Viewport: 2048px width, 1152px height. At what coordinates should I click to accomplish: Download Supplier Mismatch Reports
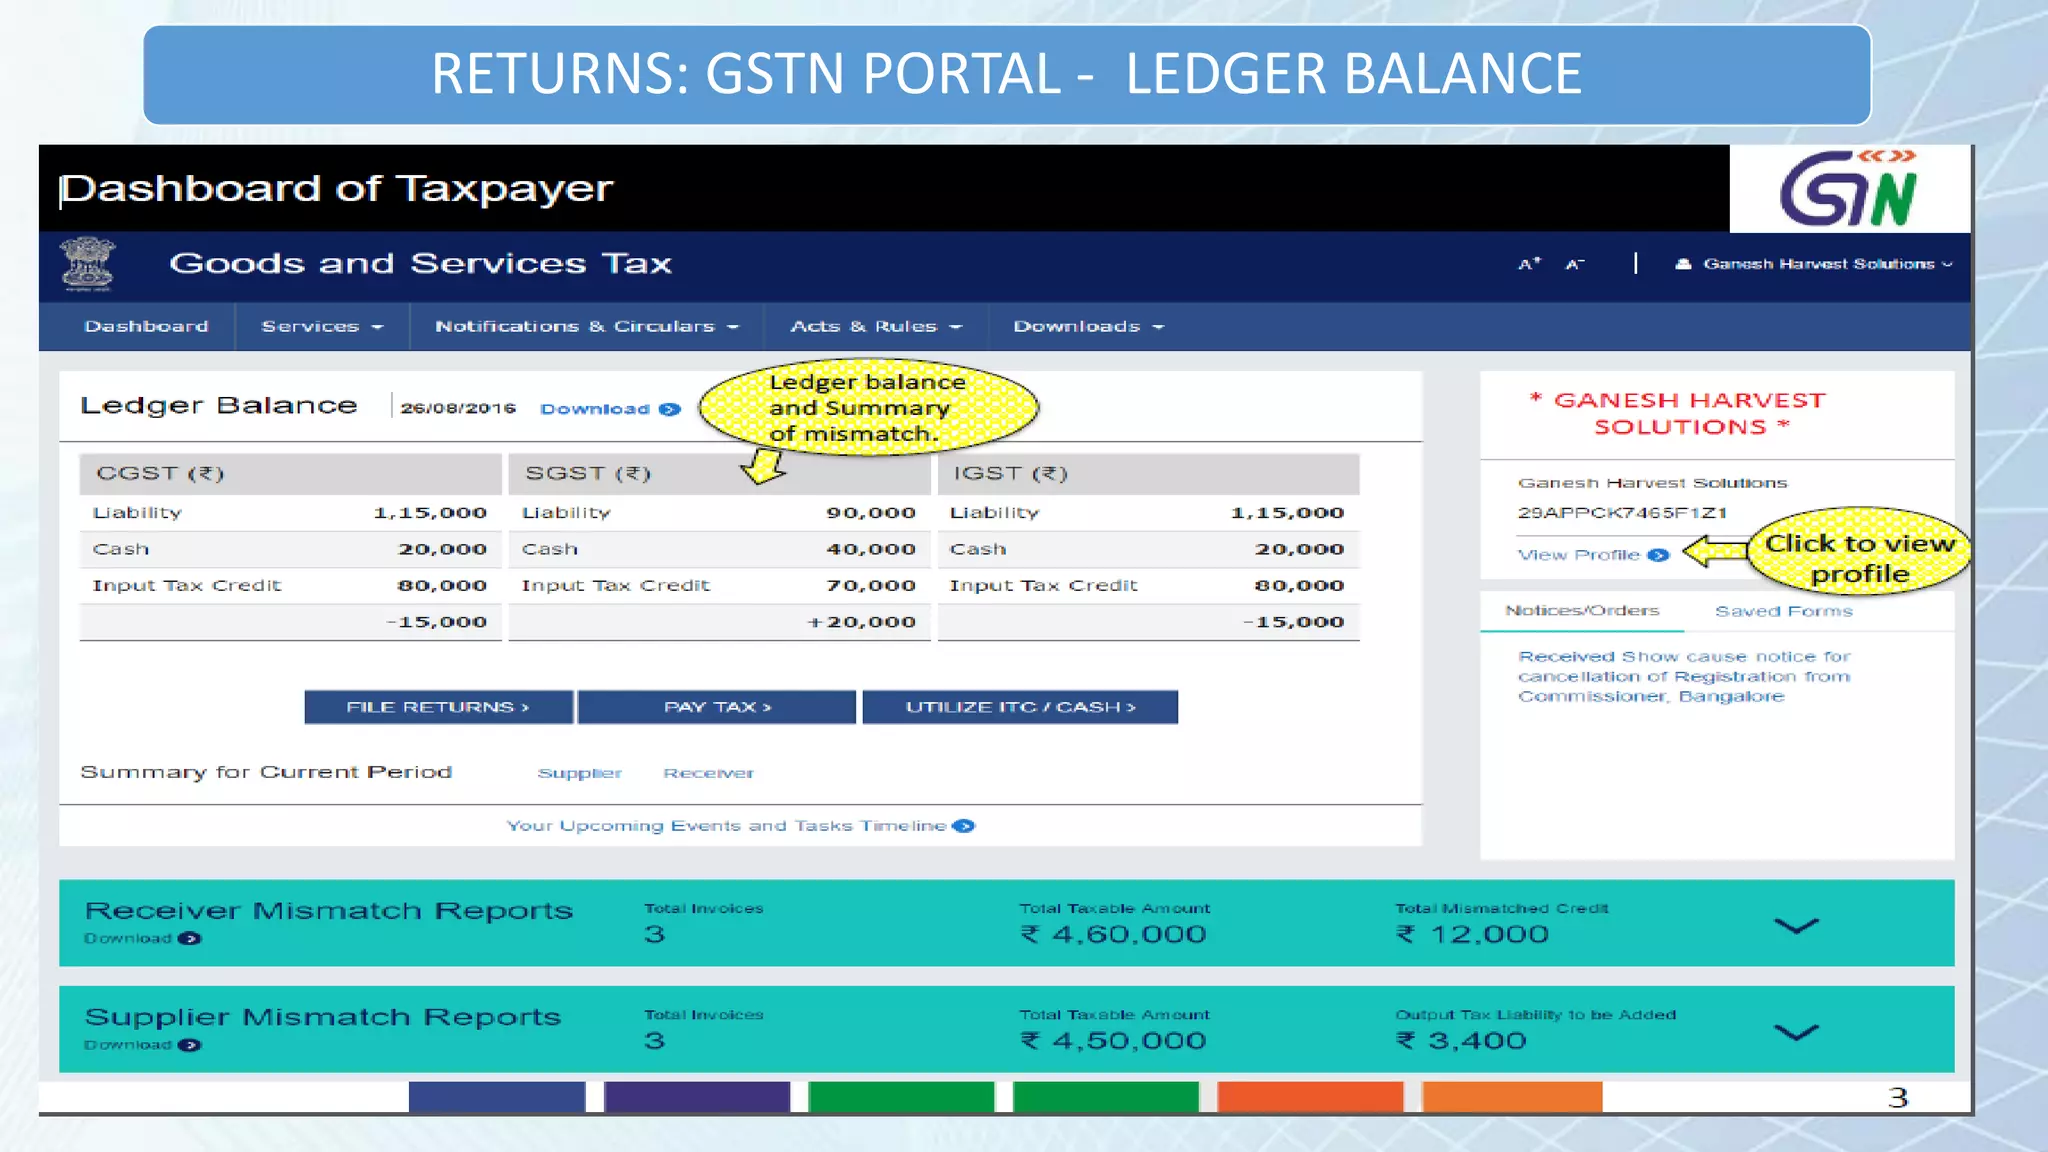tap(143, 1045)
